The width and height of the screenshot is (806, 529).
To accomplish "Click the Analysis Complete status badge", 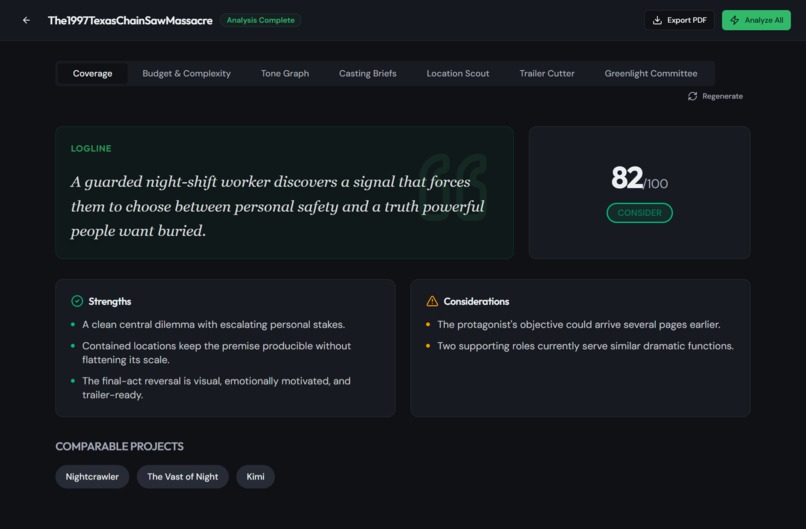I will pos(261,20).
